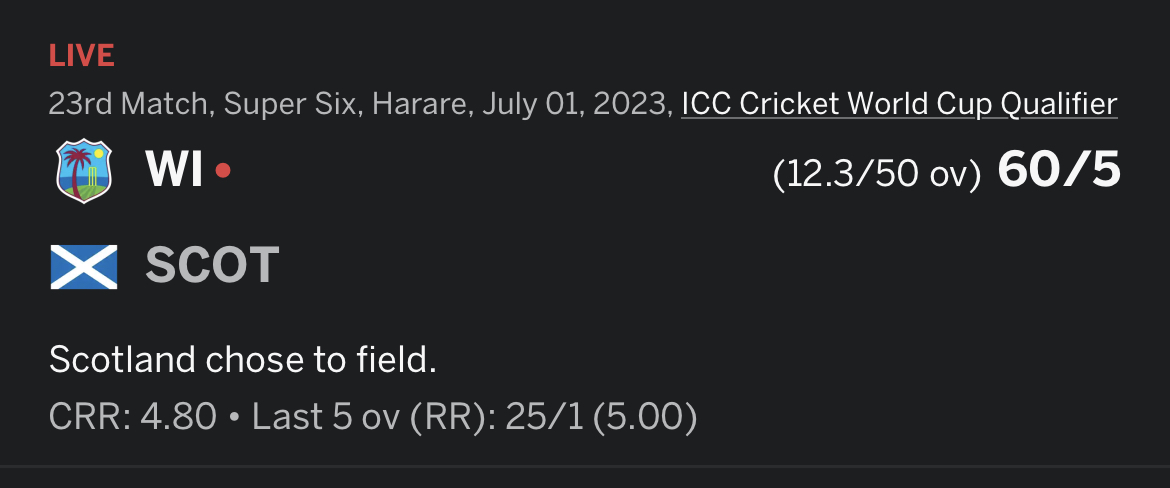Screen dimensions: 1170x488
Task: Click the red LIVE status label
Action: point(81,56)
